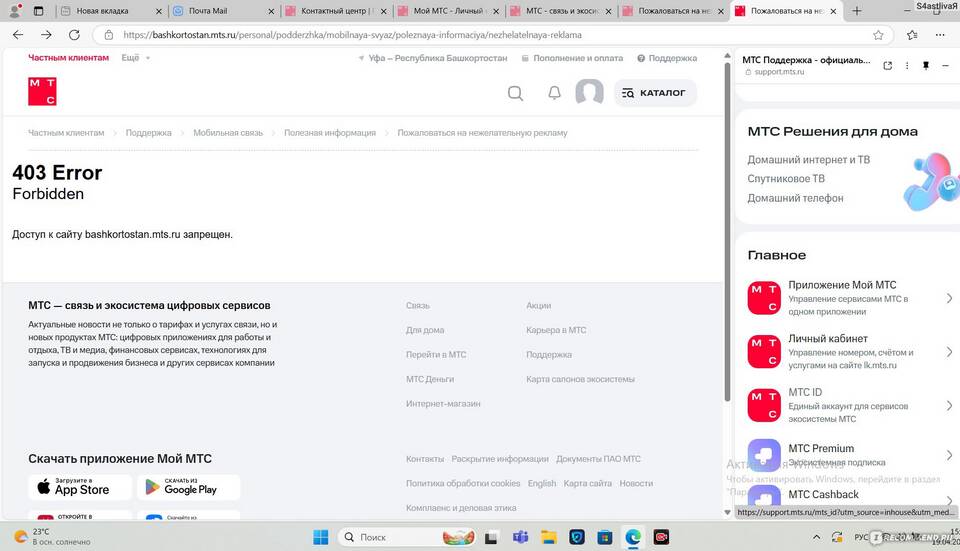Open 'МТС Premium' row in sidebar
The image size is (960, 551).
click(850, 455)
